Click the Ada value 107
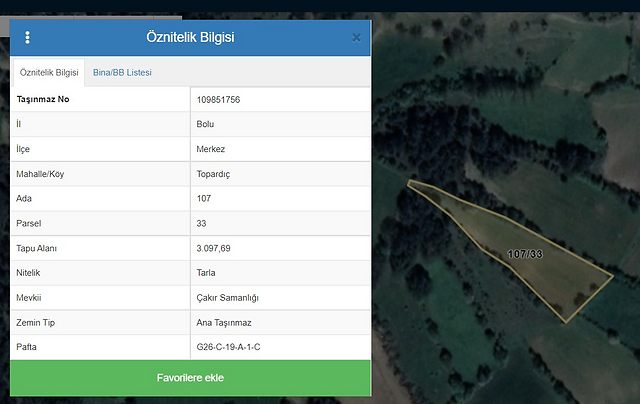Viewport: 640px width, 404px height. pyautogui.click(x=204, y=198)
